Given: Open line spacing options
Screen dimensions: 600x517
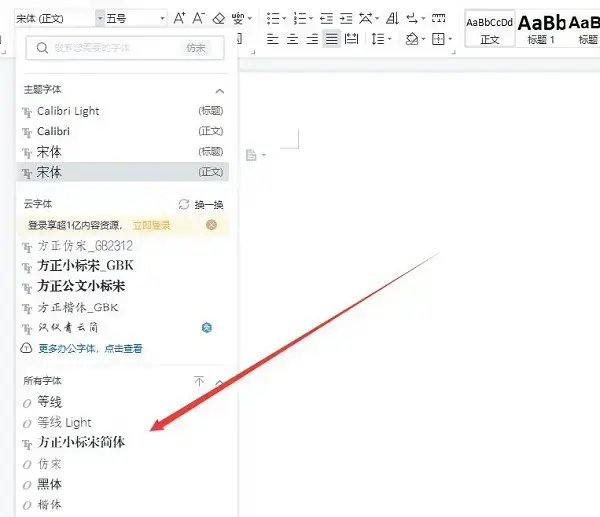Looking at the screenshot, I should tap(378, 39).
